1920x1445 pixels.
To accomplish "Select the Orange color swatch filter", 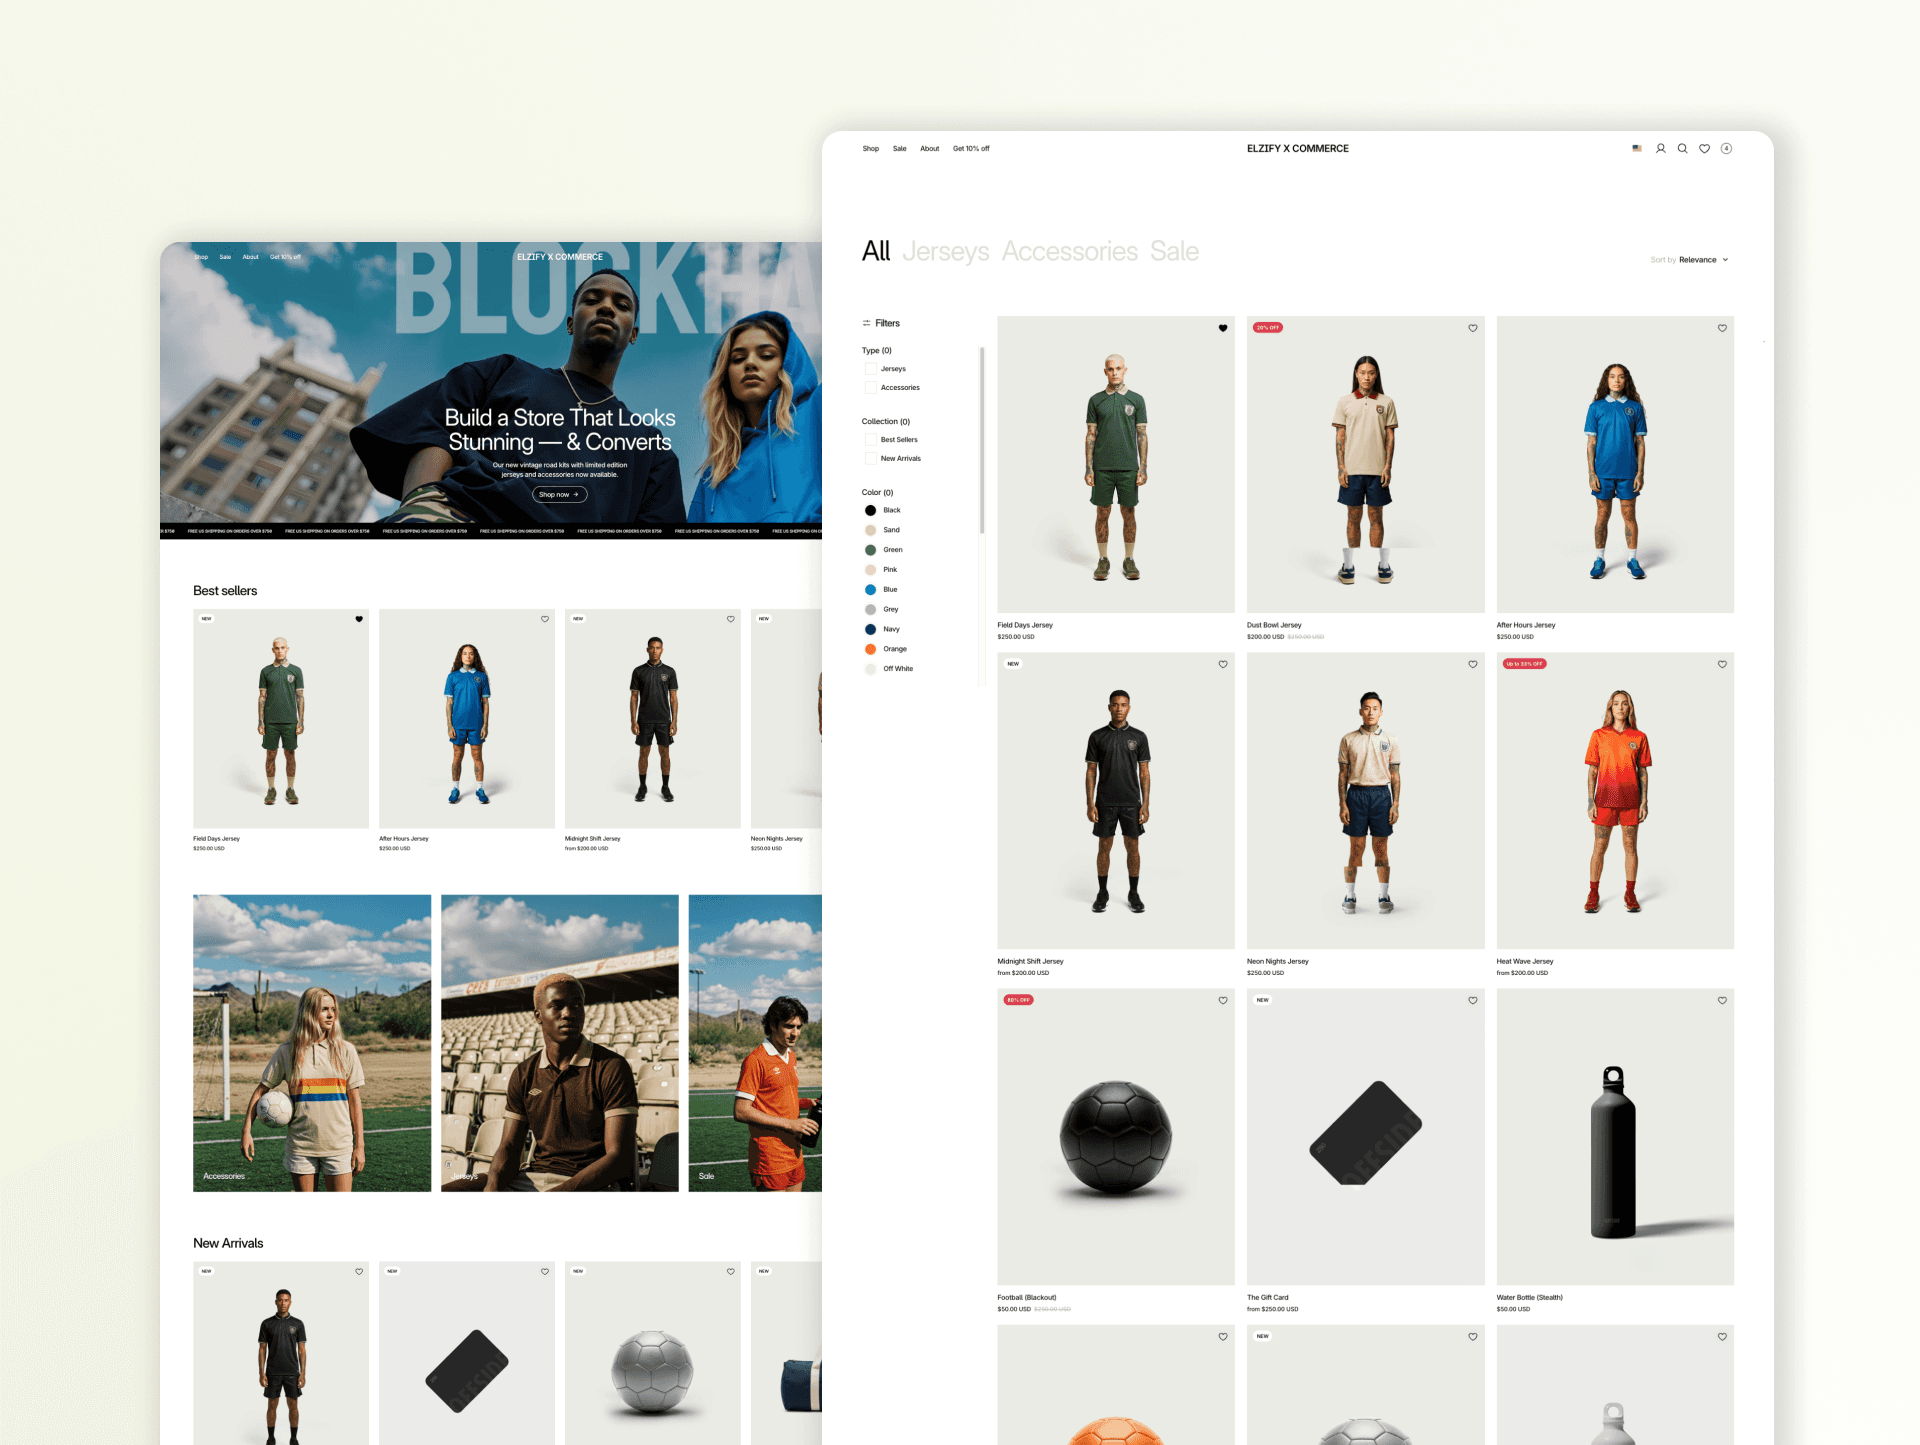I will click(870, 649).
